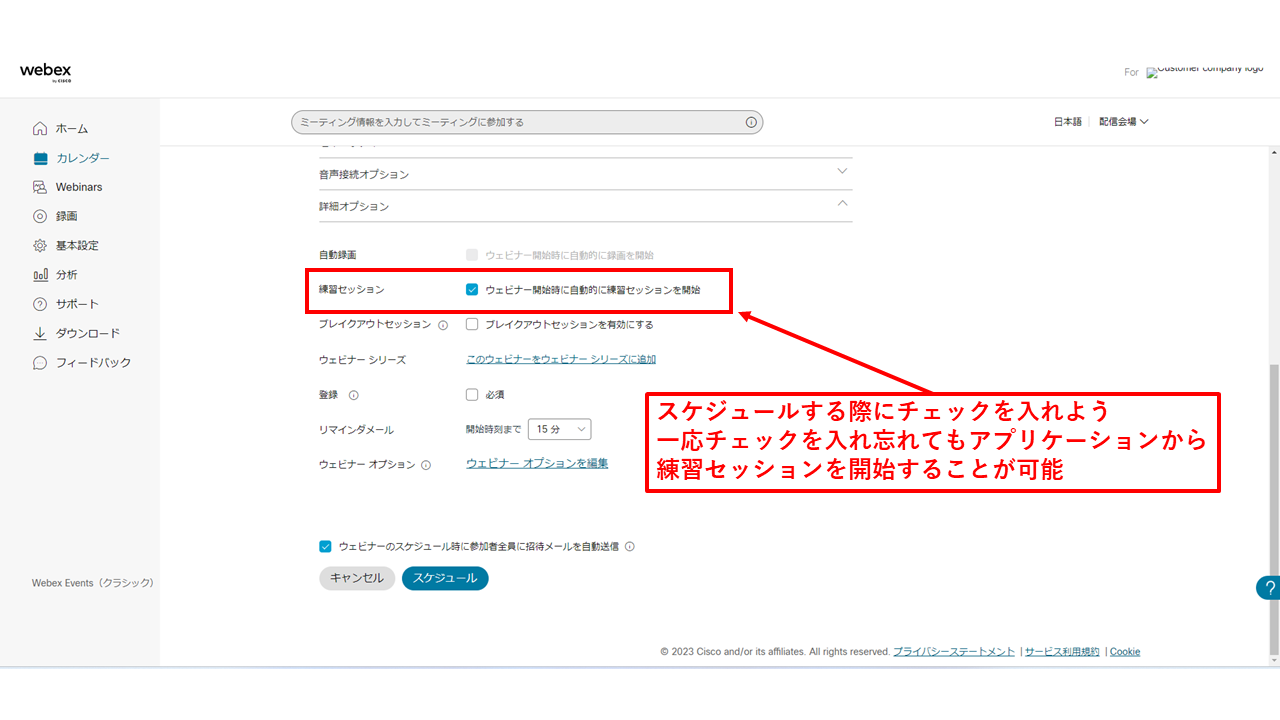This screenshot has height=720, width=1280.
Task: Open the ウェビナー オプションを編集 link
Action: pos(536,463)
